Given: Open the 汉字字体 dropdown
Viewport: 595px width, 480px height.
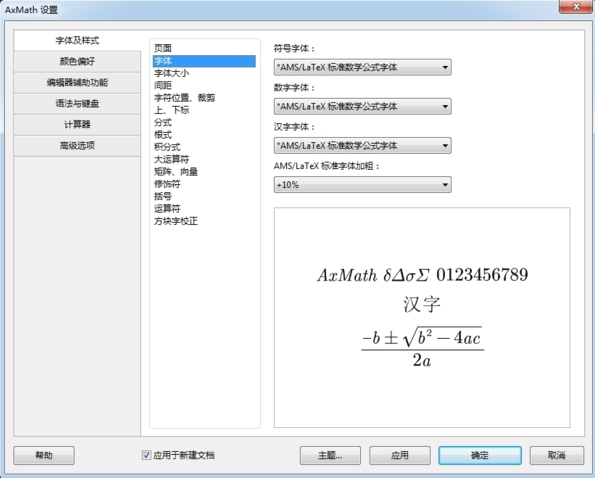Looking at the screenshot, I should [x=362, y=145].
